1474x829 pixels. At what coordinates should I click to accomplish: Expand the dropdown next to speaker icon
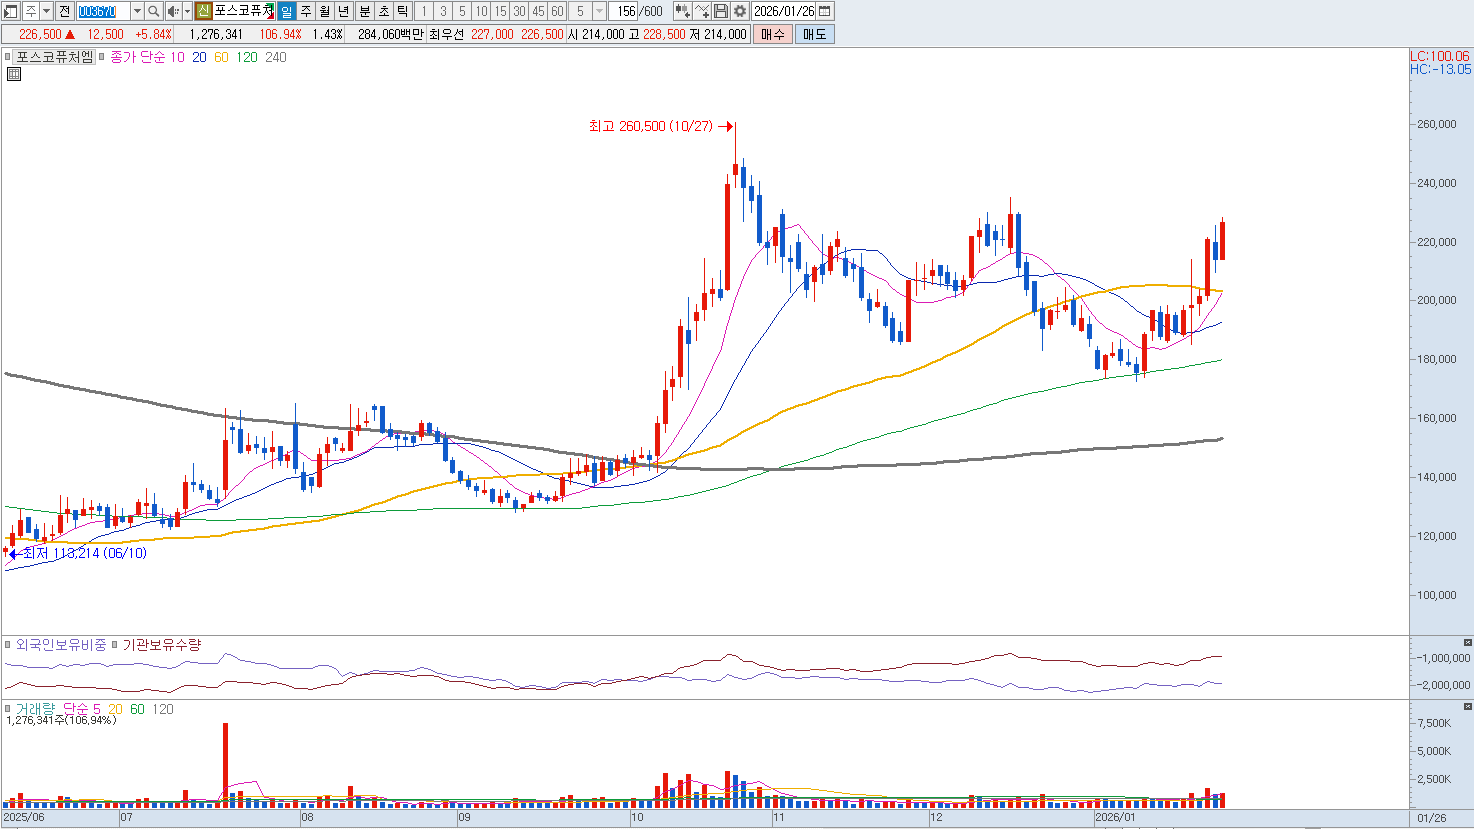point(187,11)
